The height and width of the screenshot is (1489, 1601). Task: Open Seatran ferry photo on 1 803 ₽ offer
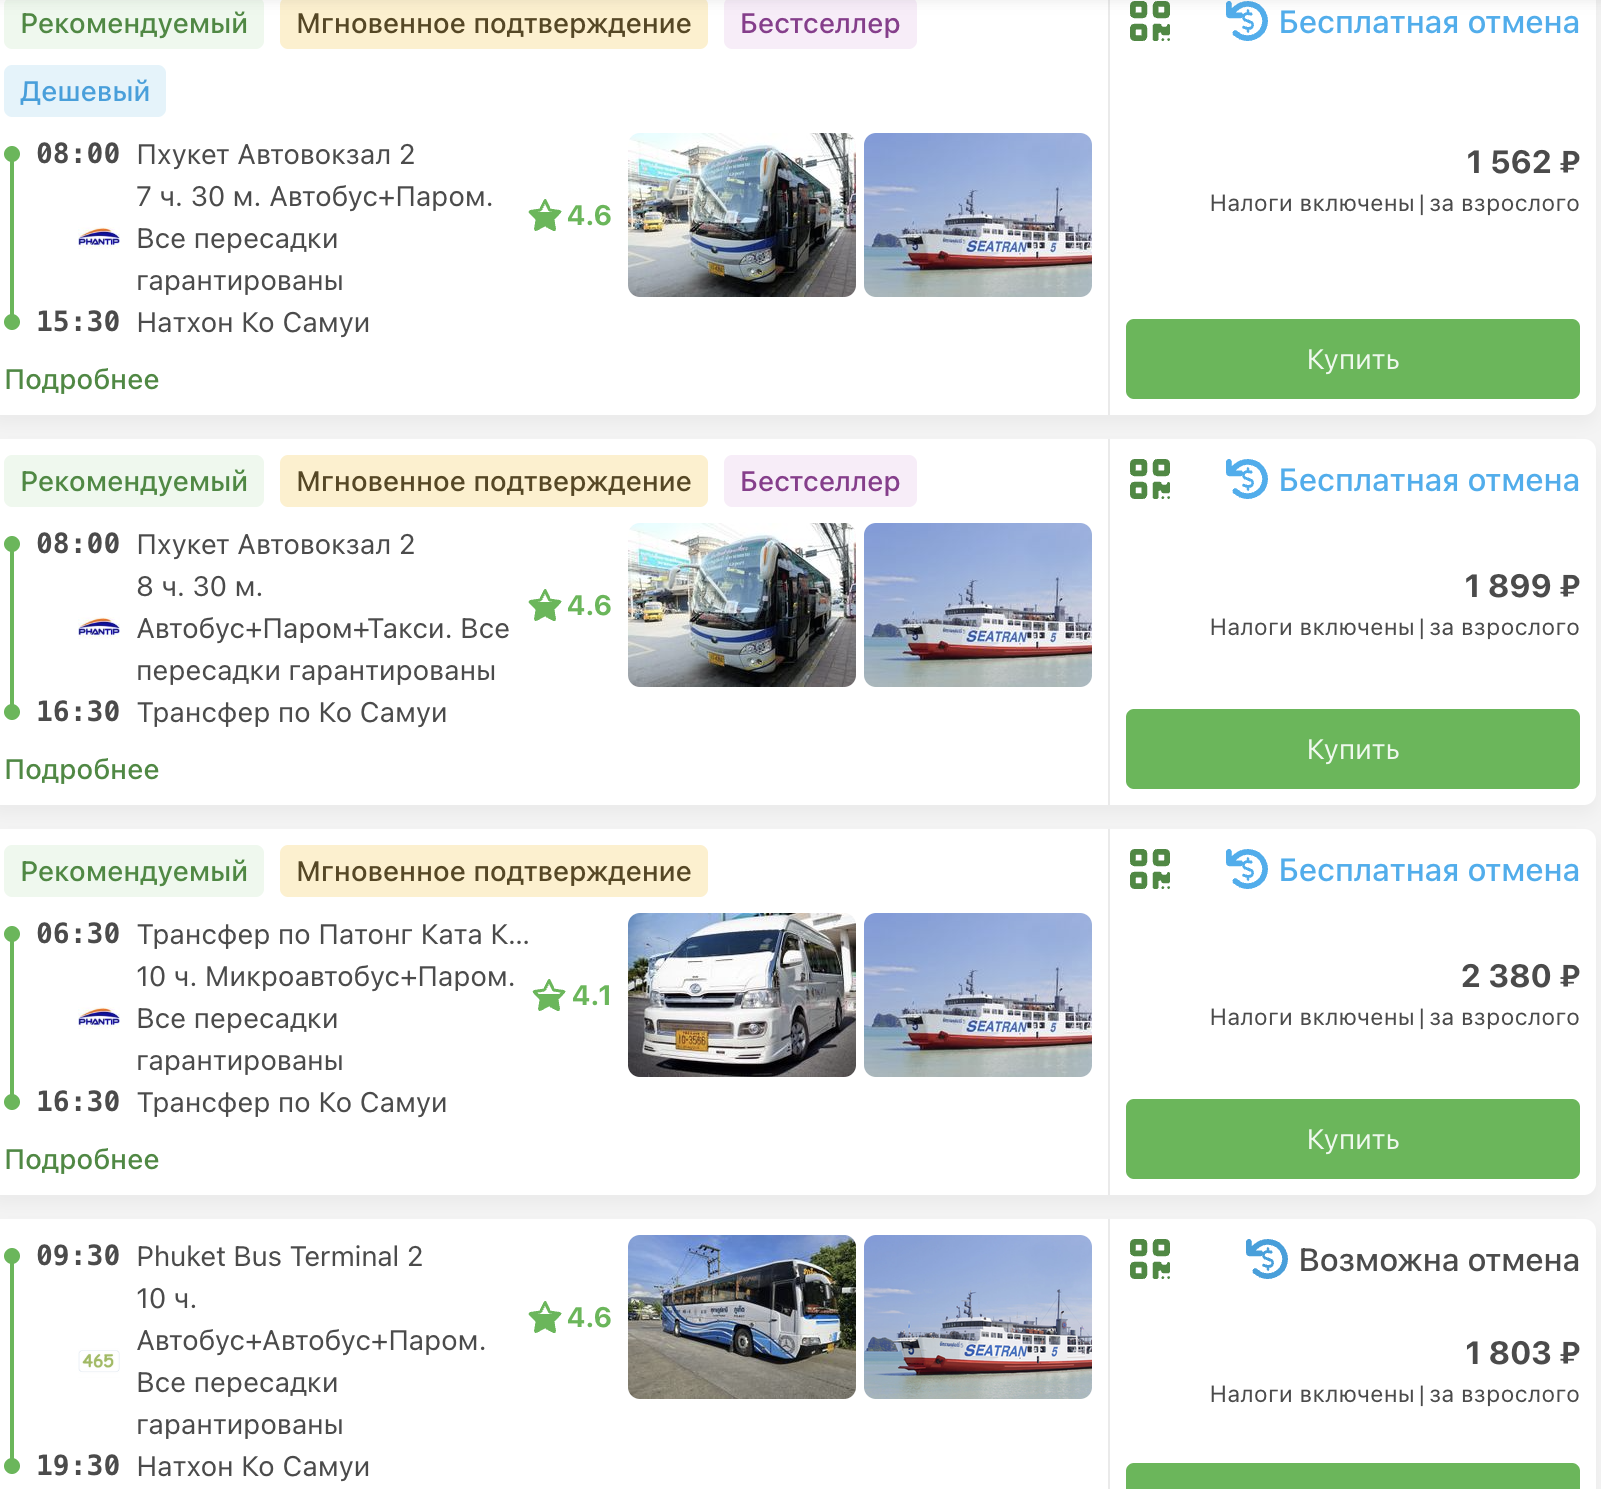coord(977,1317)
